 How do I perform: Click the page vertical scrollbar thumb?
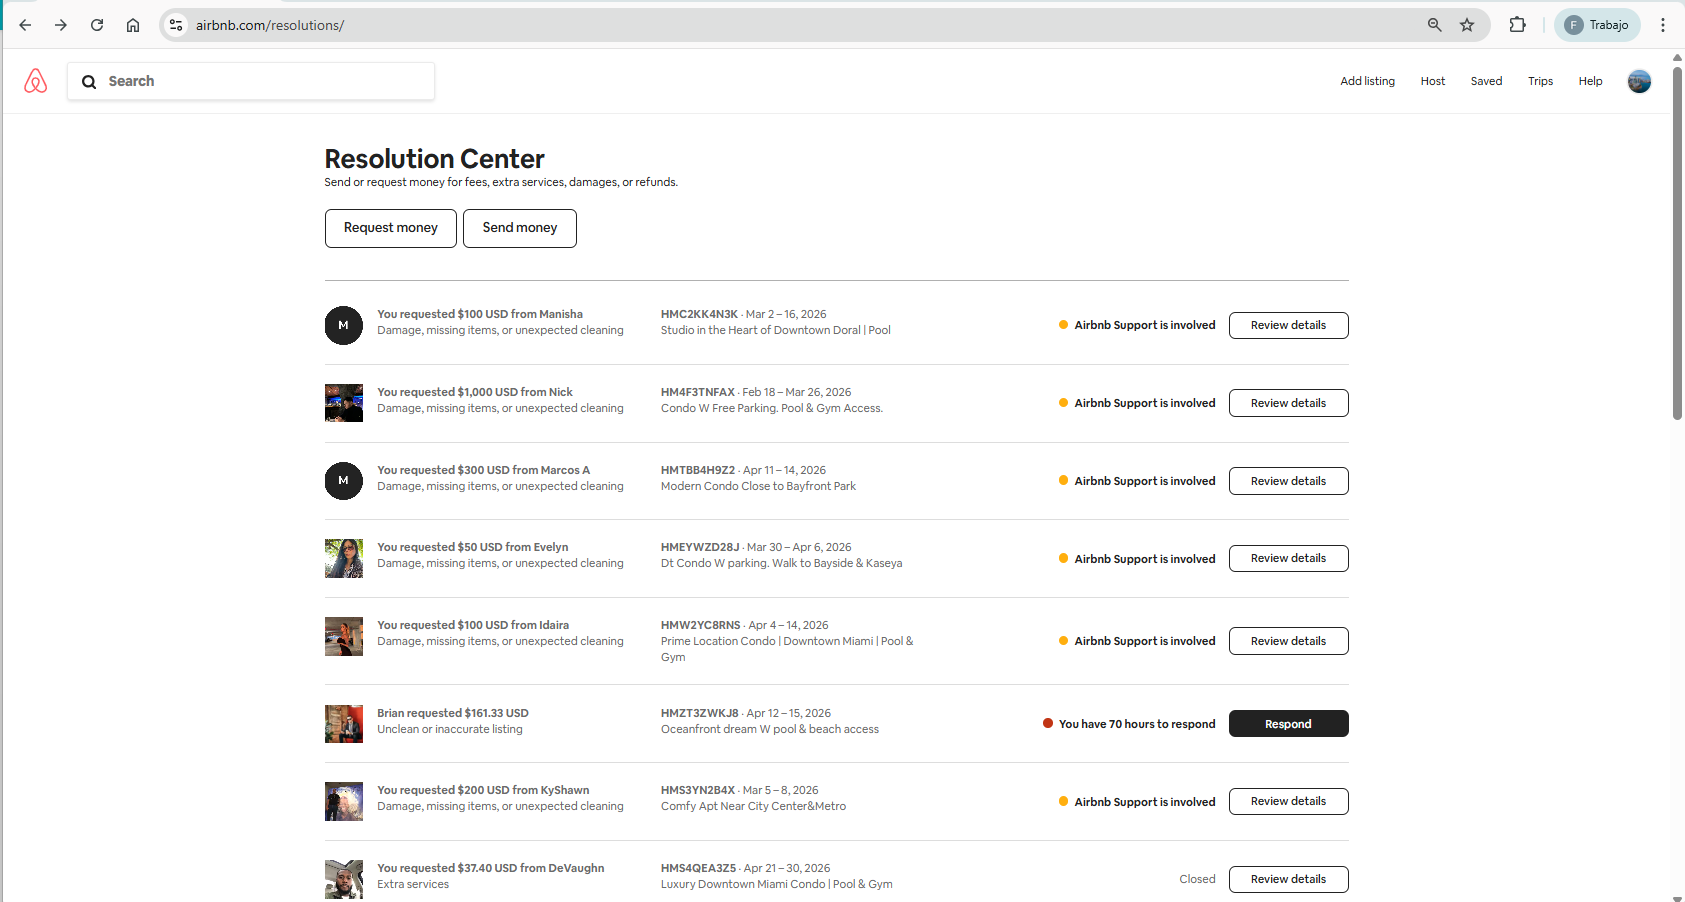1677,242
